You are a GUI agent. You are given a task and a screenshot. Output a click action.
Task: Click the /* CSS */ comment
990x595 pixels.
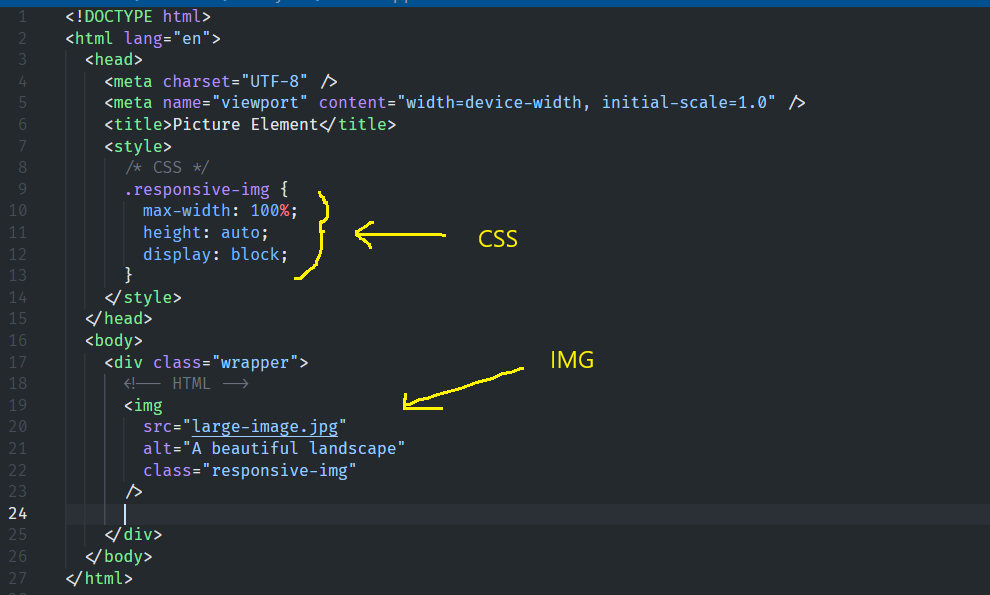(x=166, y=167)
